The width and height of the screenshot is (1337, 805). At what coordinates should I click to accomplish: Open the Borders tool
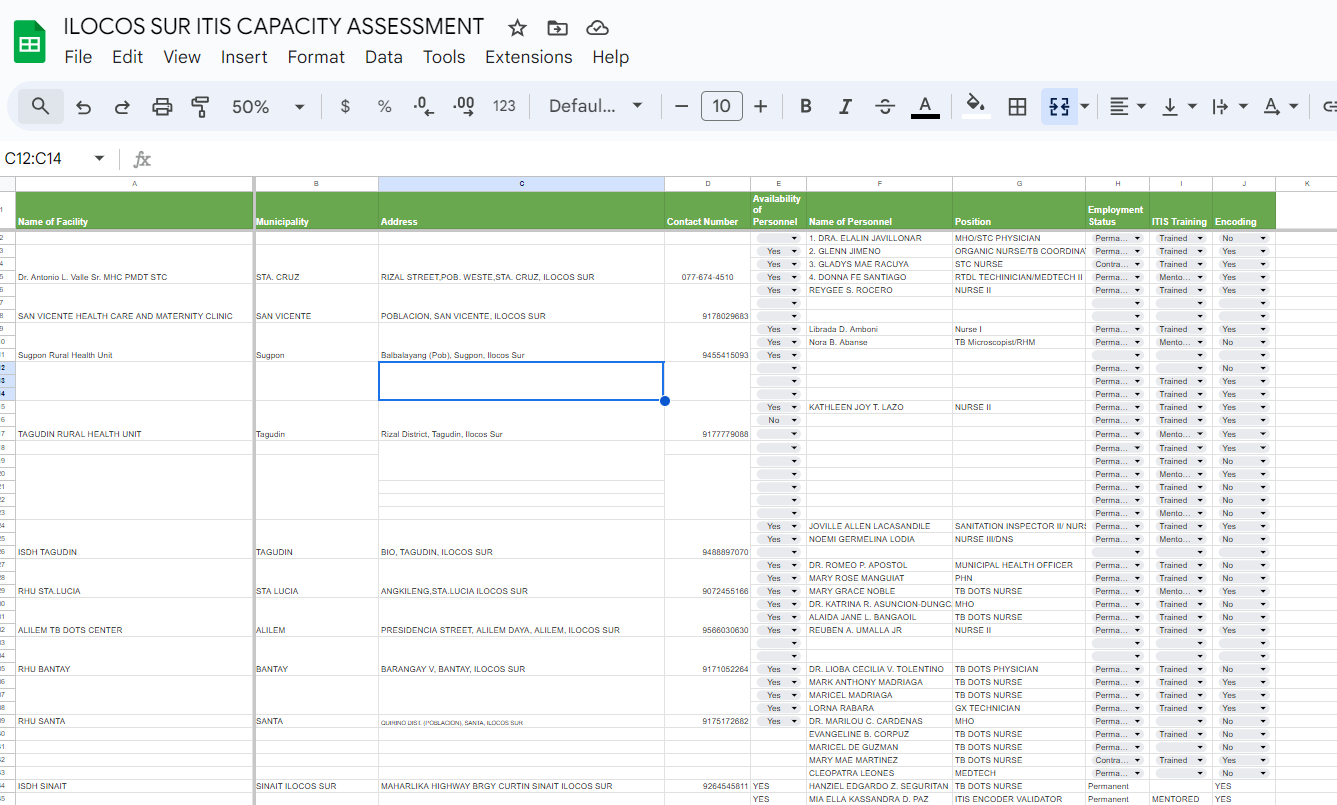tap(1018, 106)
